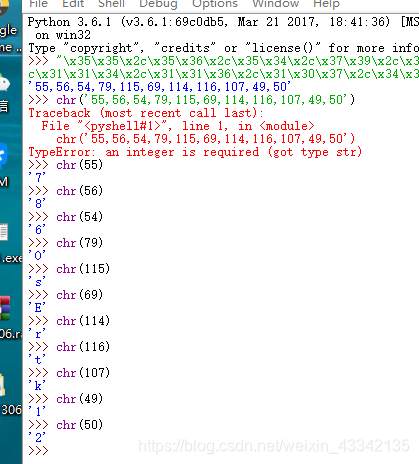Click the WinRAR archive desktop icon
Screen dimensions: 419x464
(5, 308)
